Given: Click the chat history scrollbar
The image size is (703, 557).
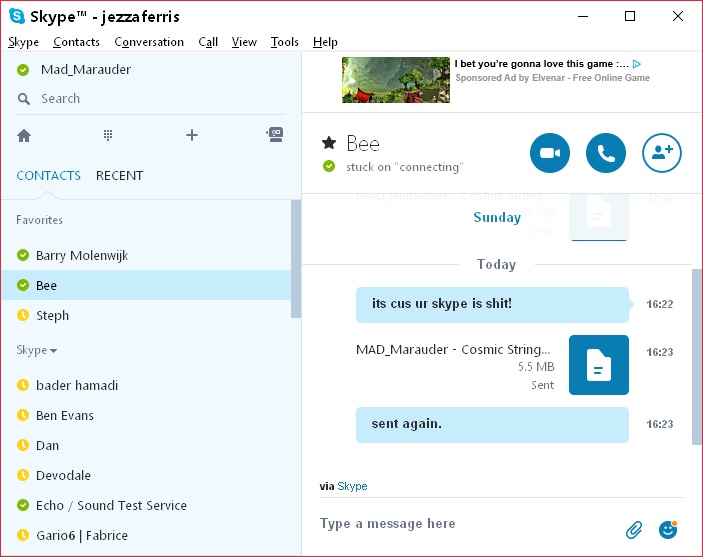Looking at the screenshot, I should pos(697,357).
